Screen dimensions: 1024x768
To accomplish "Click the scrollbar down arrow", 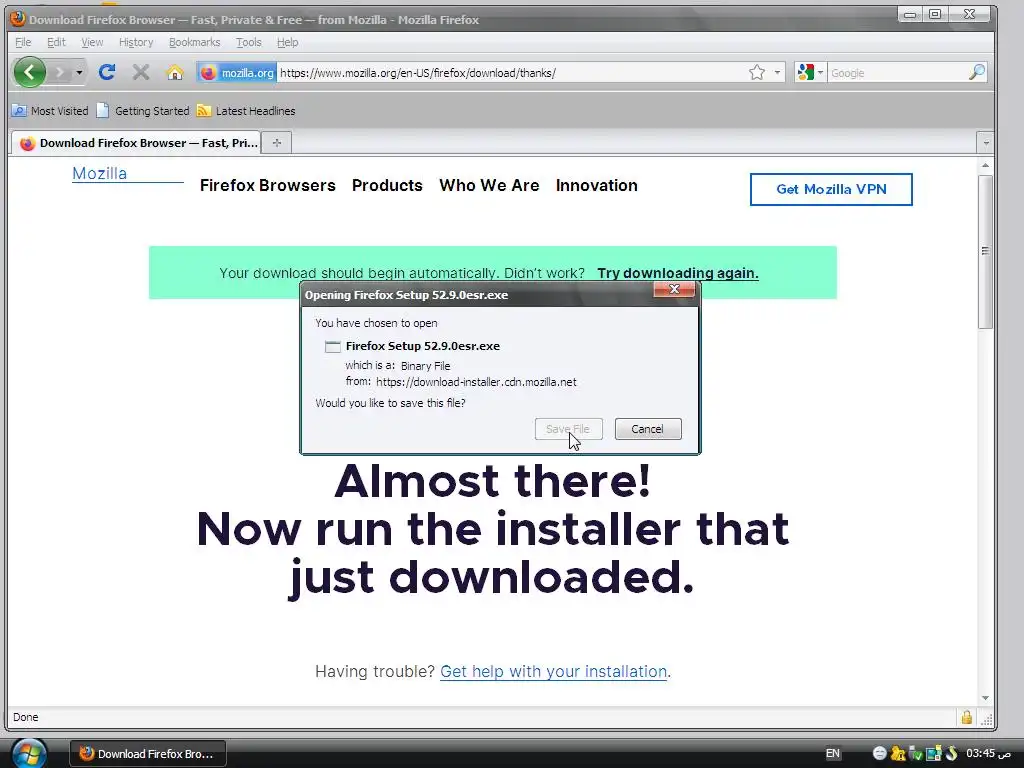I will click(x=985, y=698).
